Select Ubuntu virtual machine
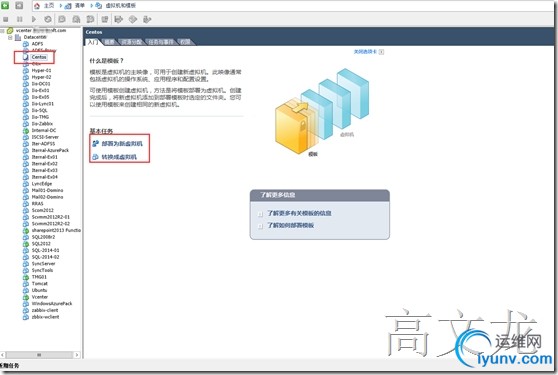 [x=39, y=290]
